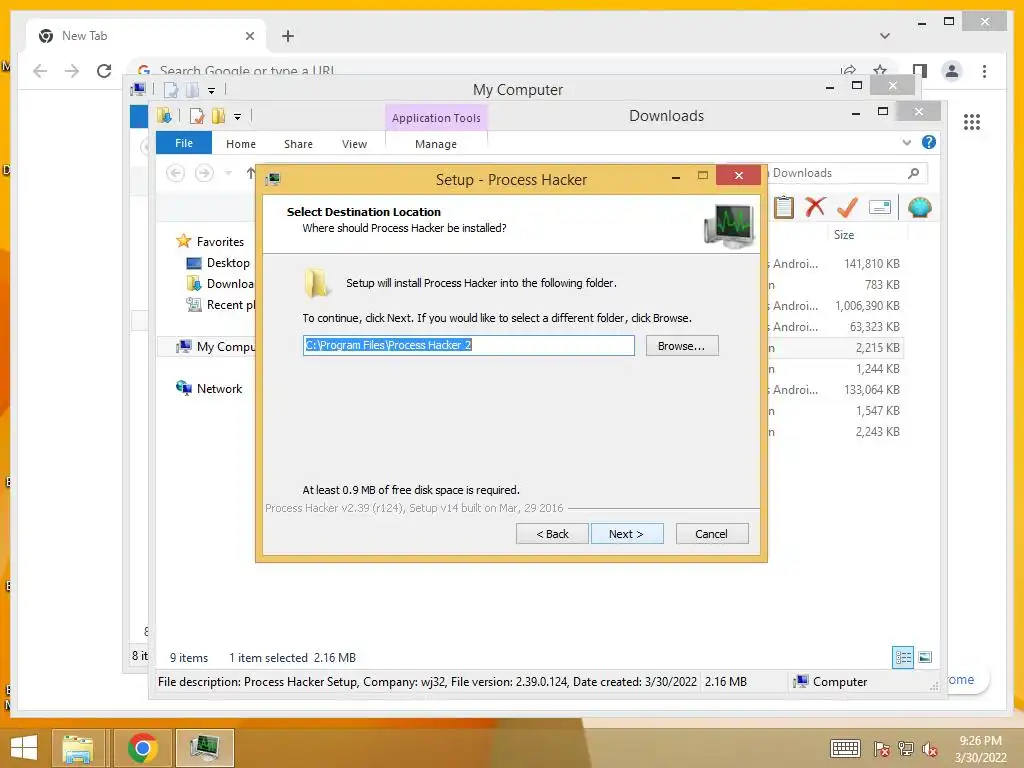Open Chrome's three-dot menu

984,71
